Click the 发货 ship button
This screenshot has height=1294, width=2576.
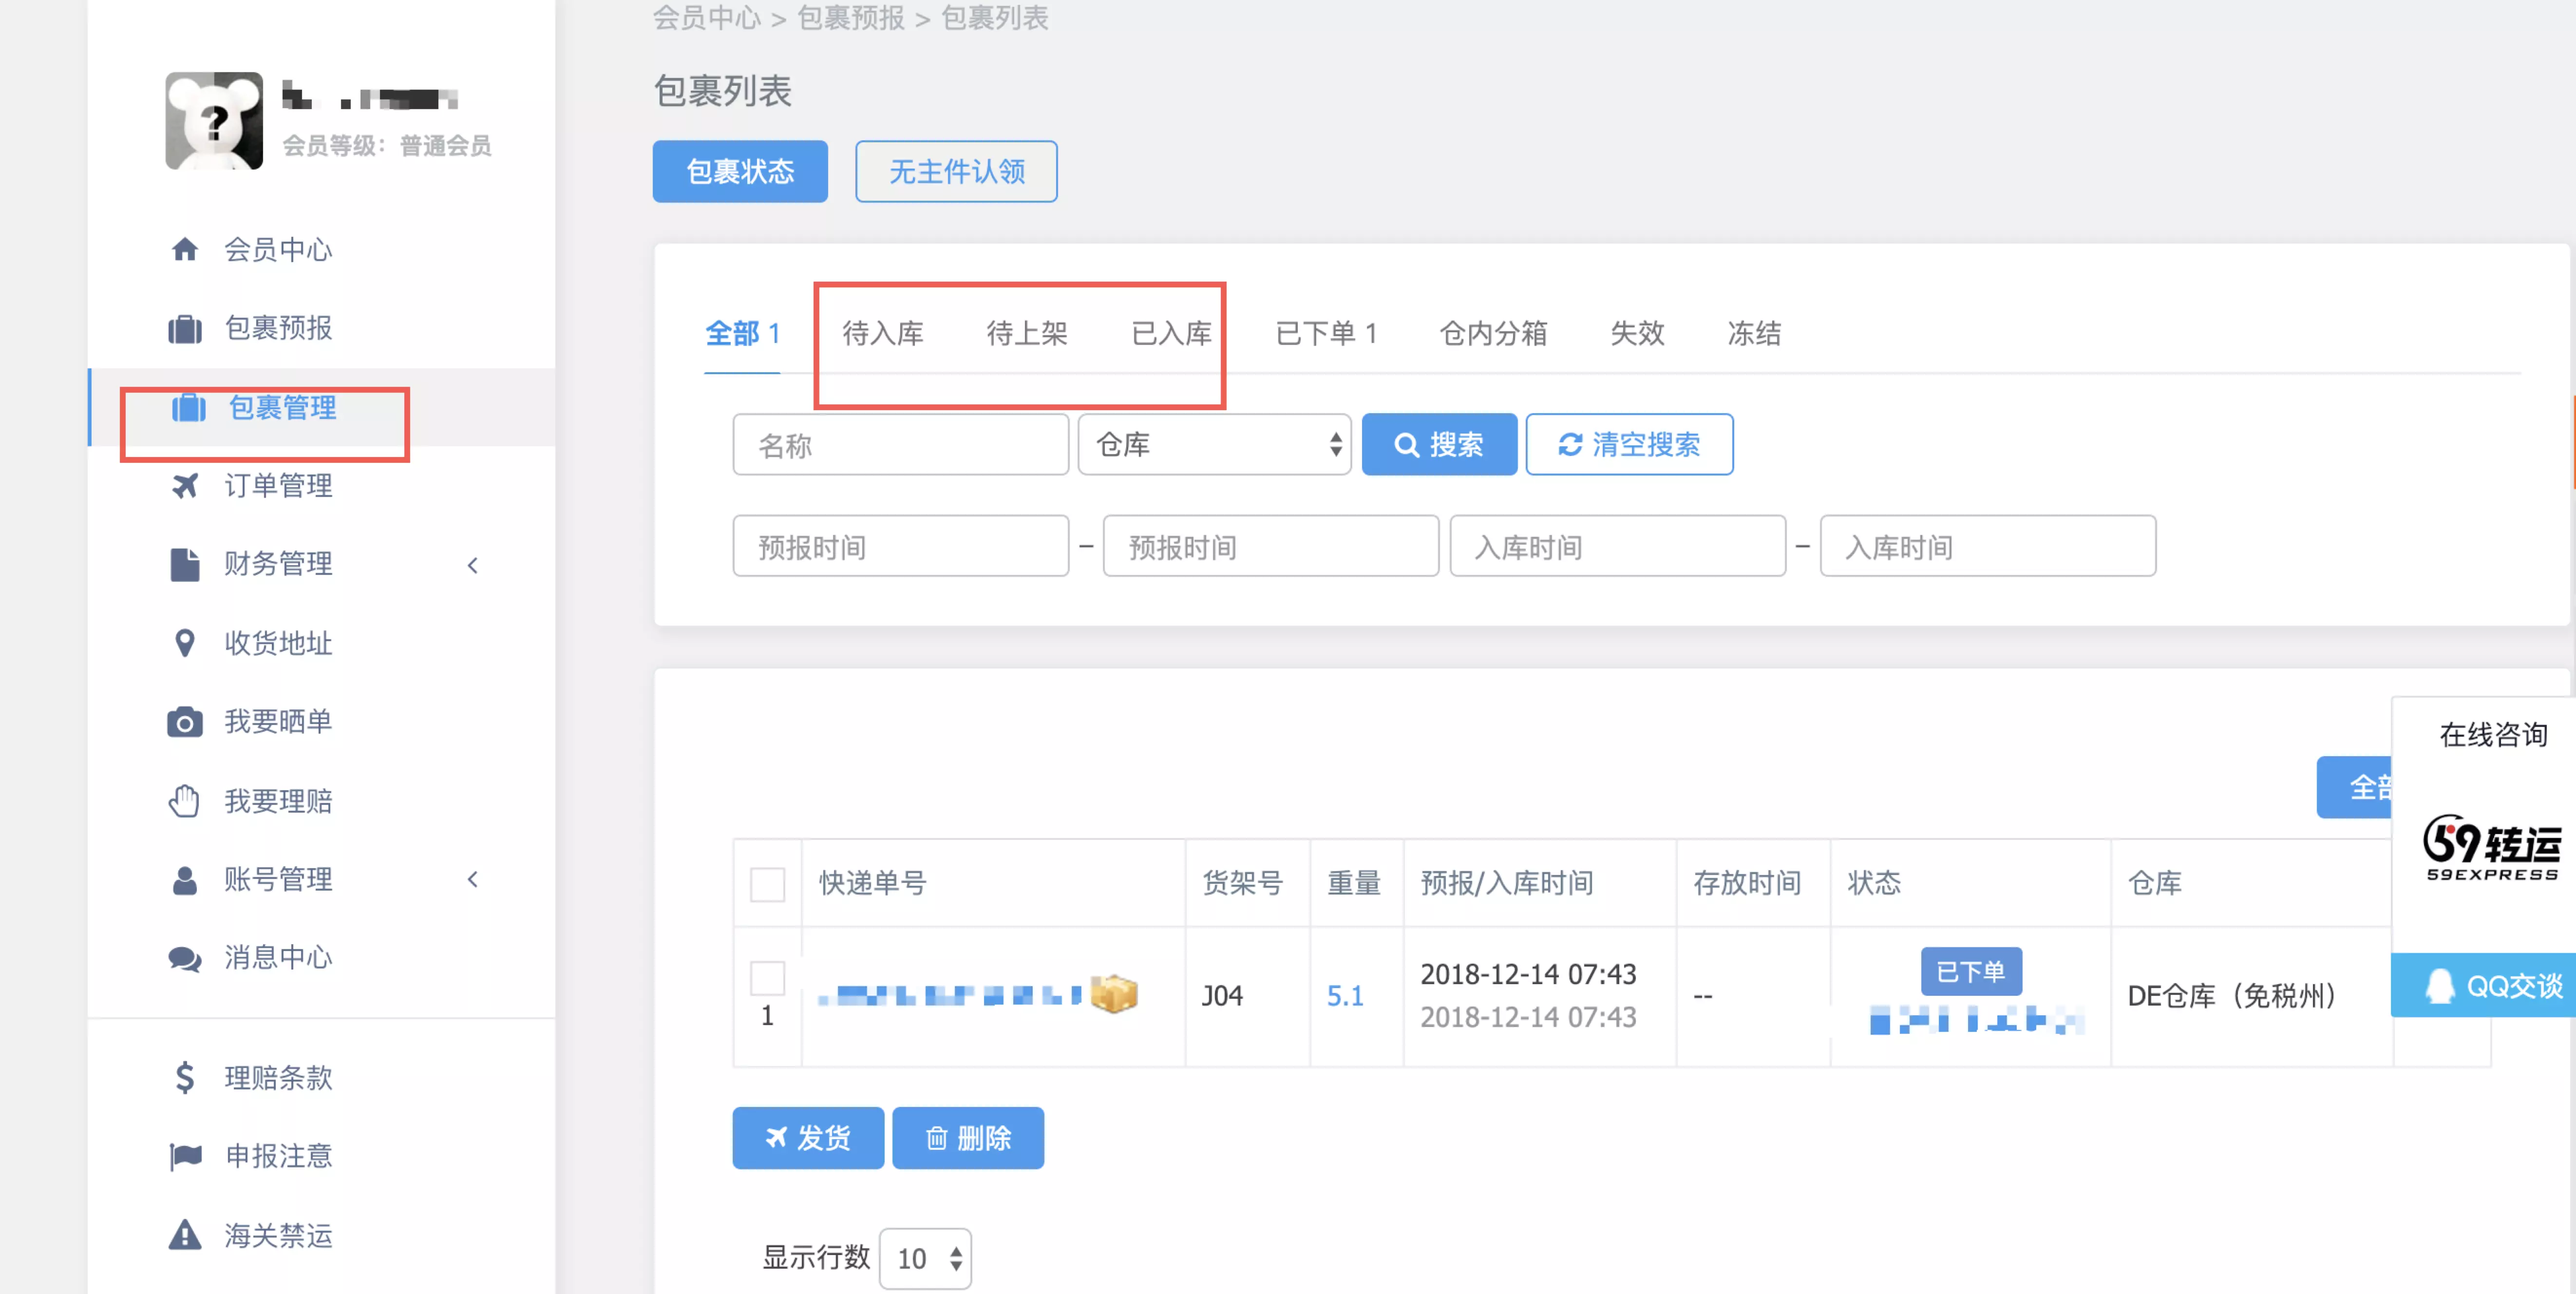pyautogui.click(x=808, y=1138)
